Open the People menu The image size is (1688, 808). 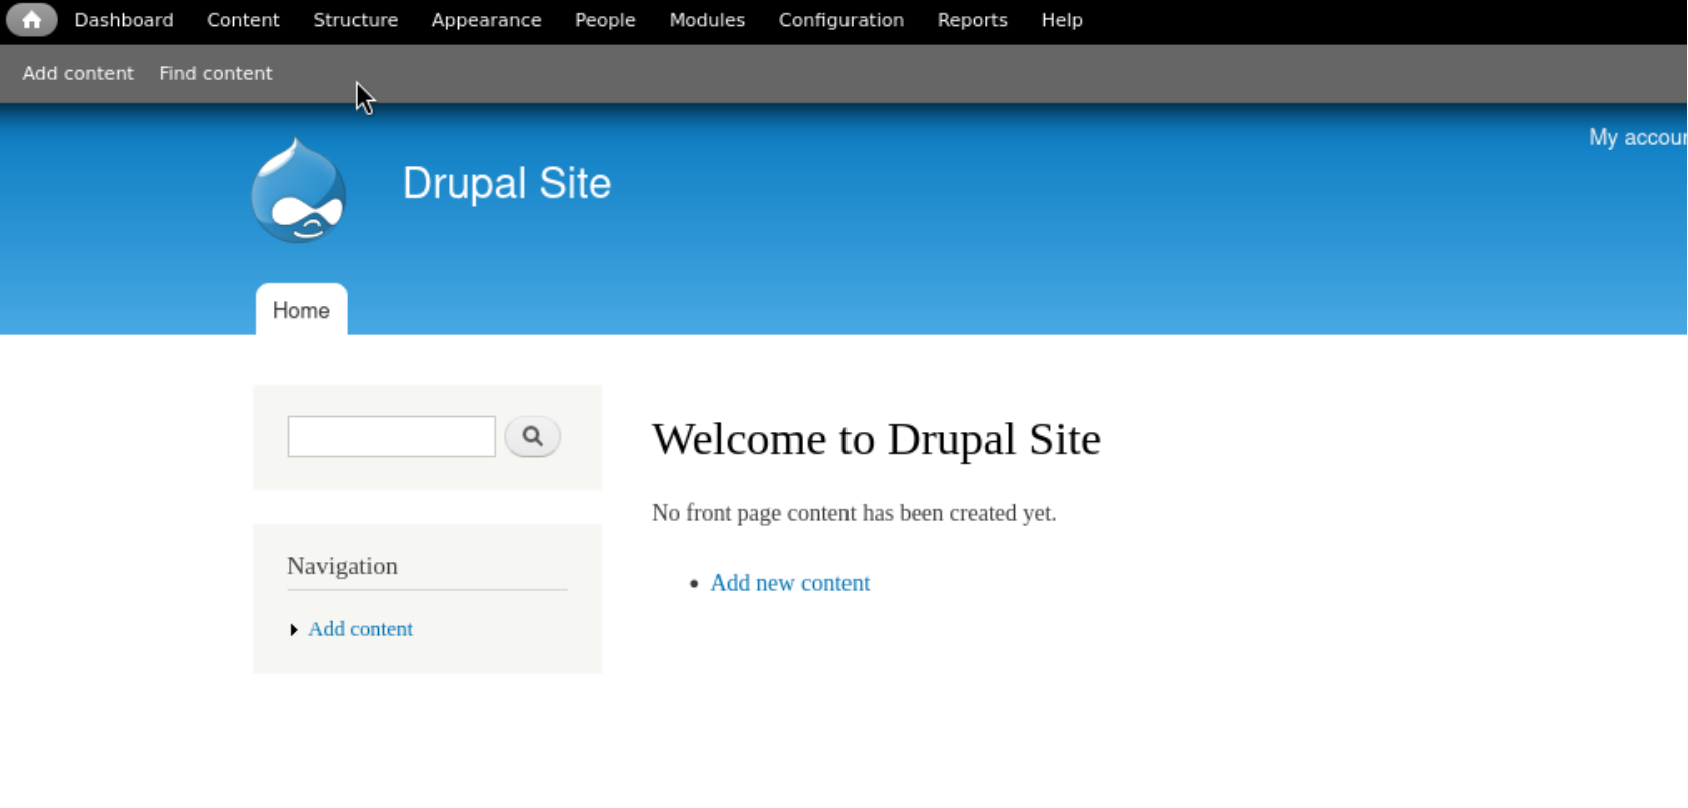605,20
